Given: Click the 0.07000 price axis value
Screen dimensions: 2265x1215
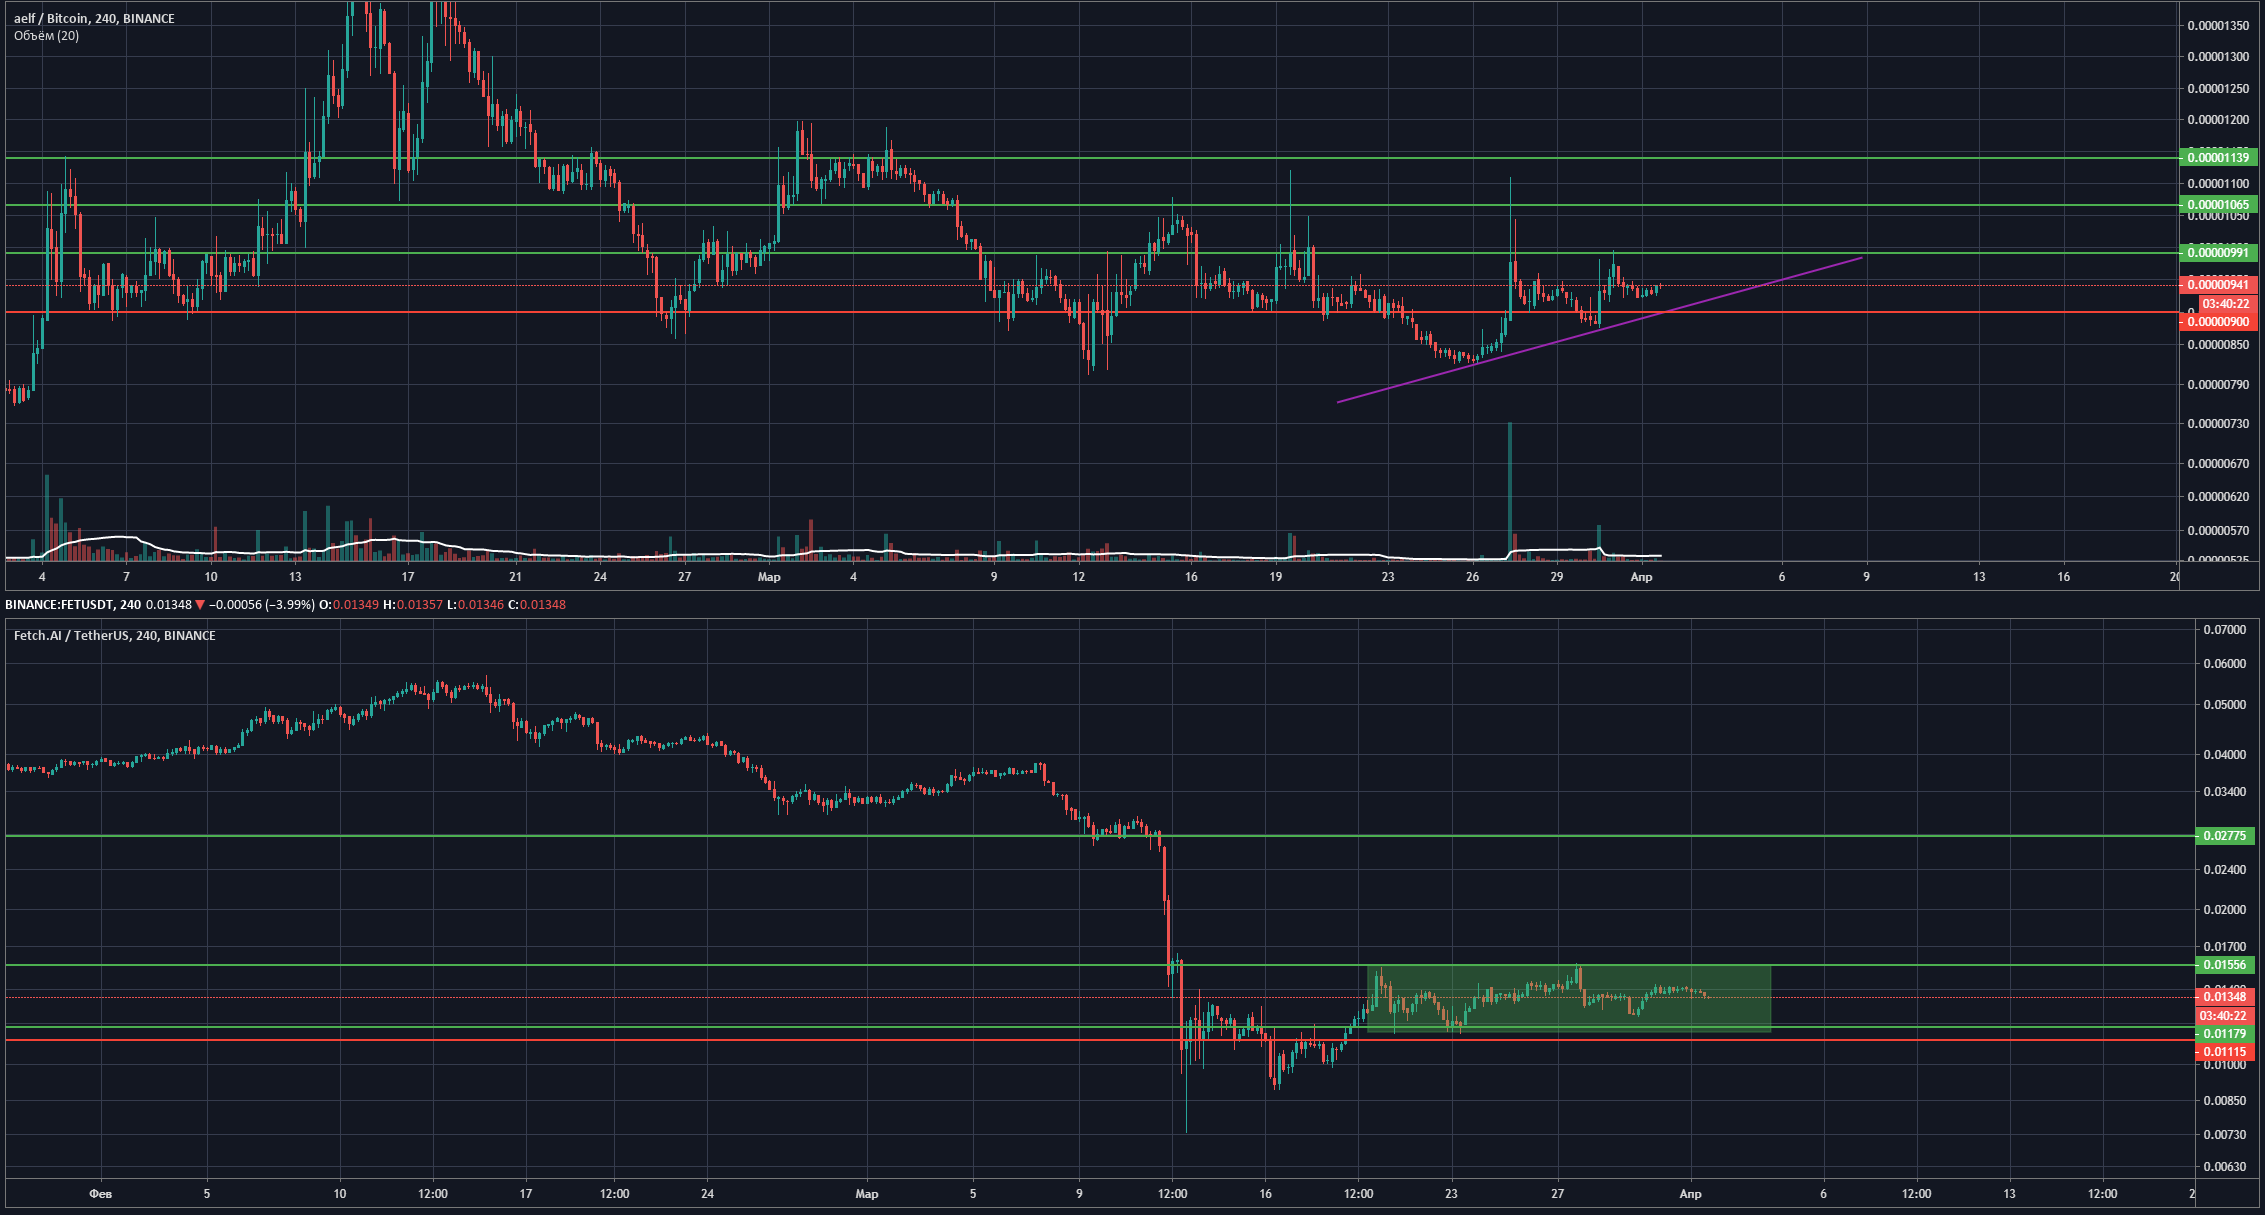Looking at the screenshot, I should pyautogui.click(x=2224, y=630).
